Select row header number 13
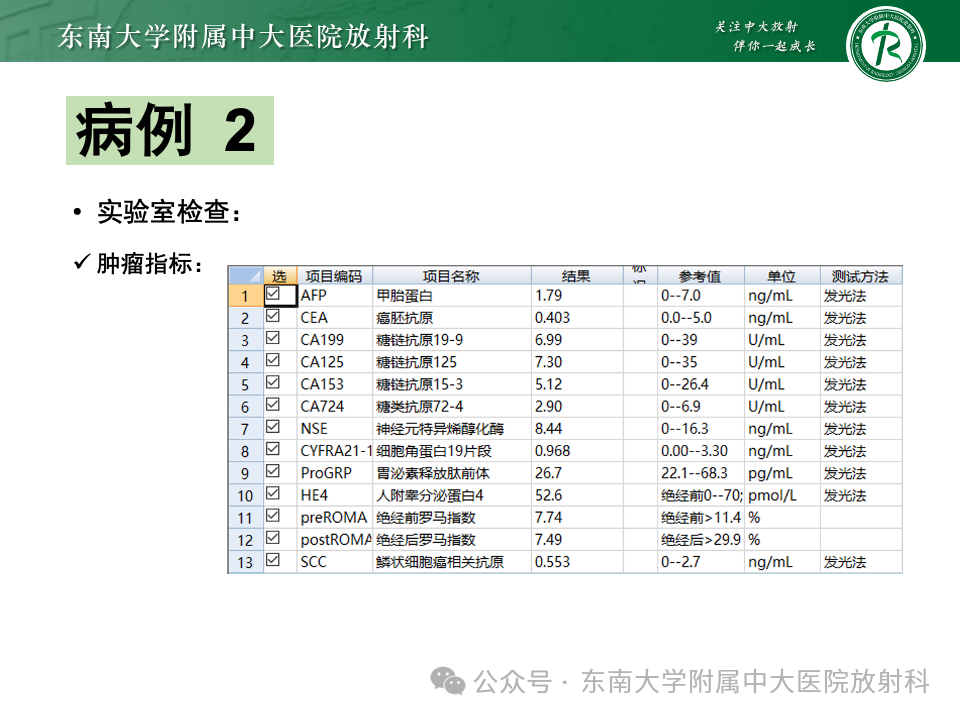Image resolution: width=960 pixels, height=720 pixels. pos(246,562)
